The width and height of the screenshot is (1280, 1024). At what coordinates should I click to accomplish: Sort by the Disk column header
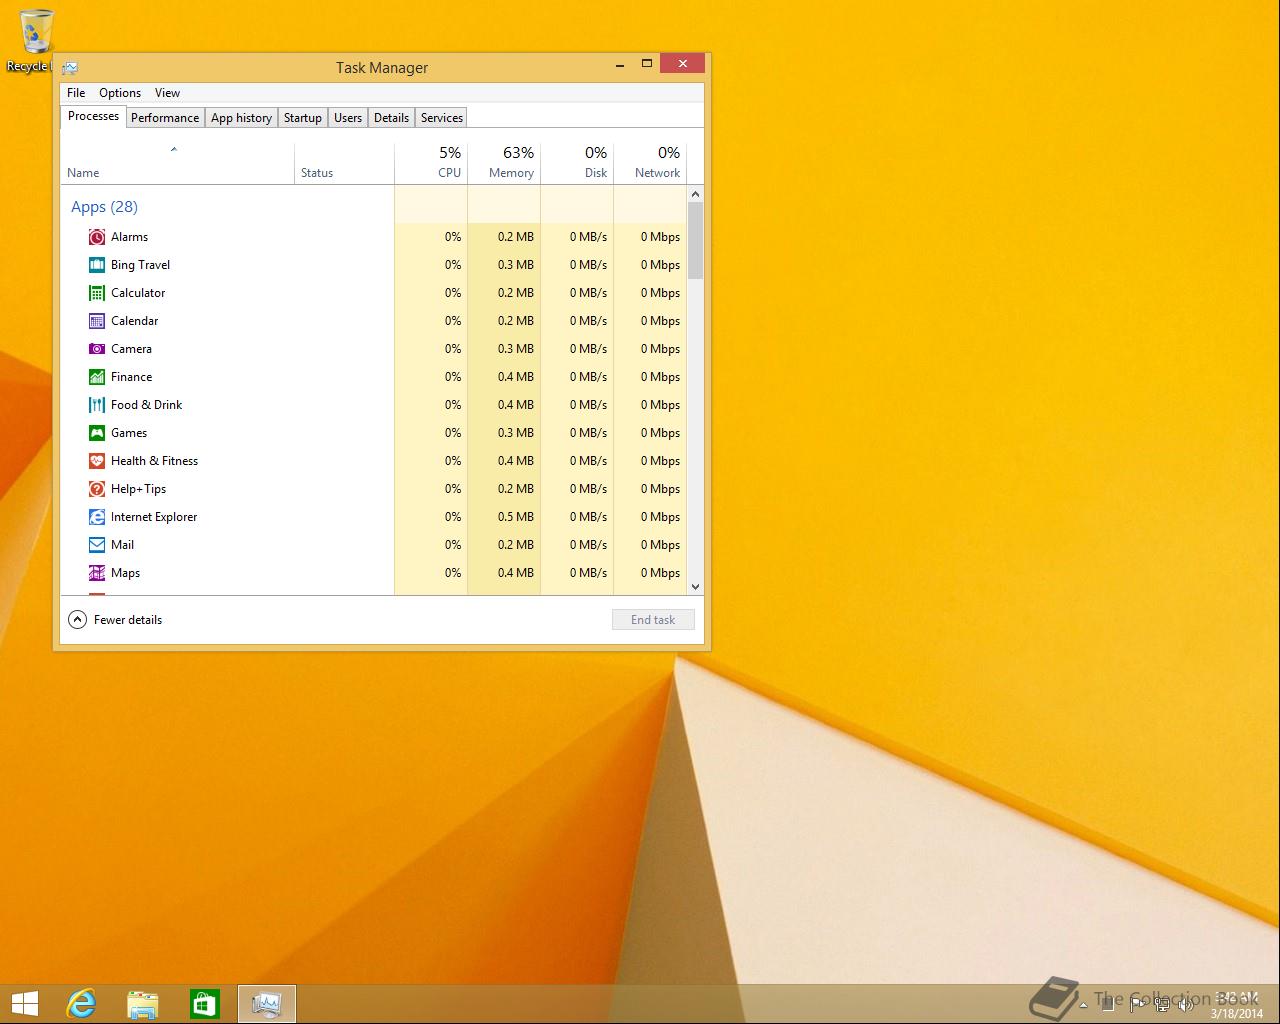(577, 164)
